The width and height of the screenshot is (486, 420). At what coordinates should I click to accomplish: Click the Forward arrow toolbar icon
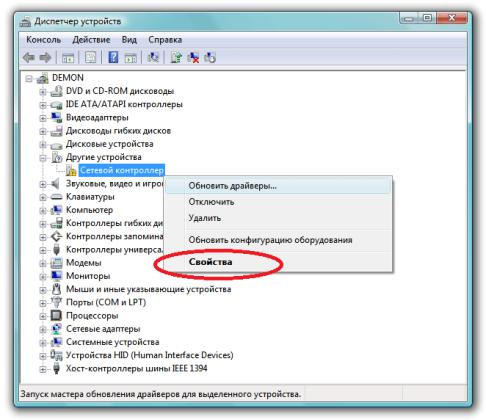pos(45,58)
